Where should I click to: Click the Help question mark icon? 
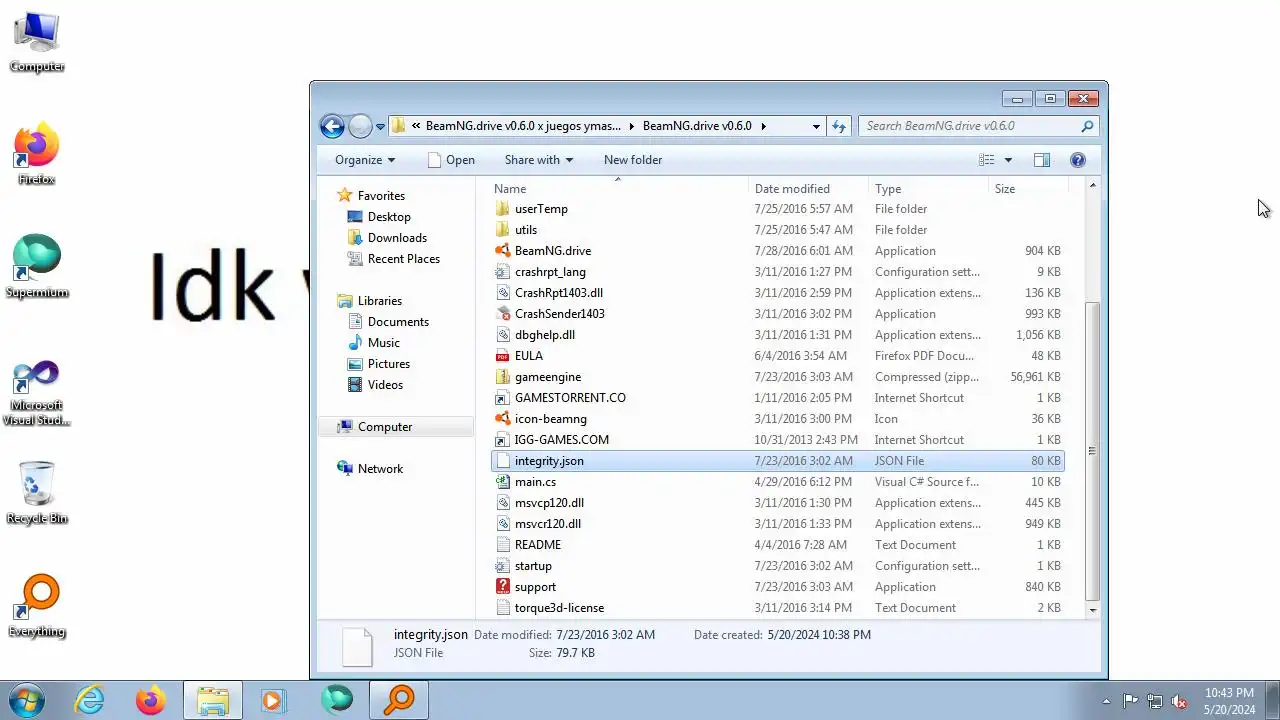pyautogui.click(x=1077, y=160)
